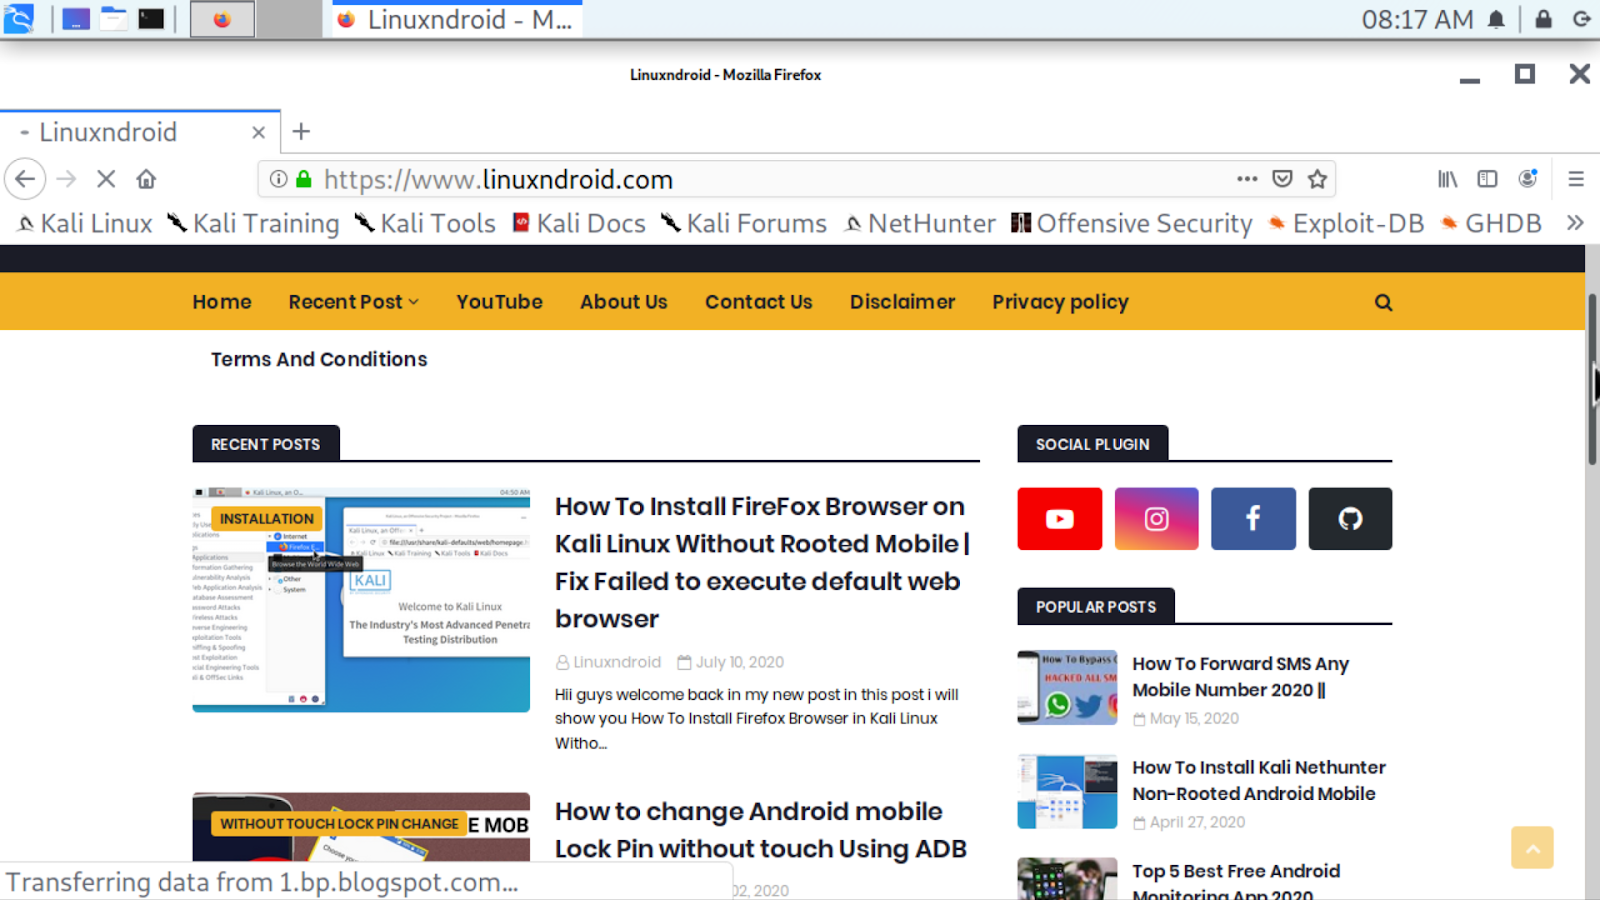Visit the YouTube social plugin button
The width and height of the screenshot is (1600, 900).
point(1060,519)
